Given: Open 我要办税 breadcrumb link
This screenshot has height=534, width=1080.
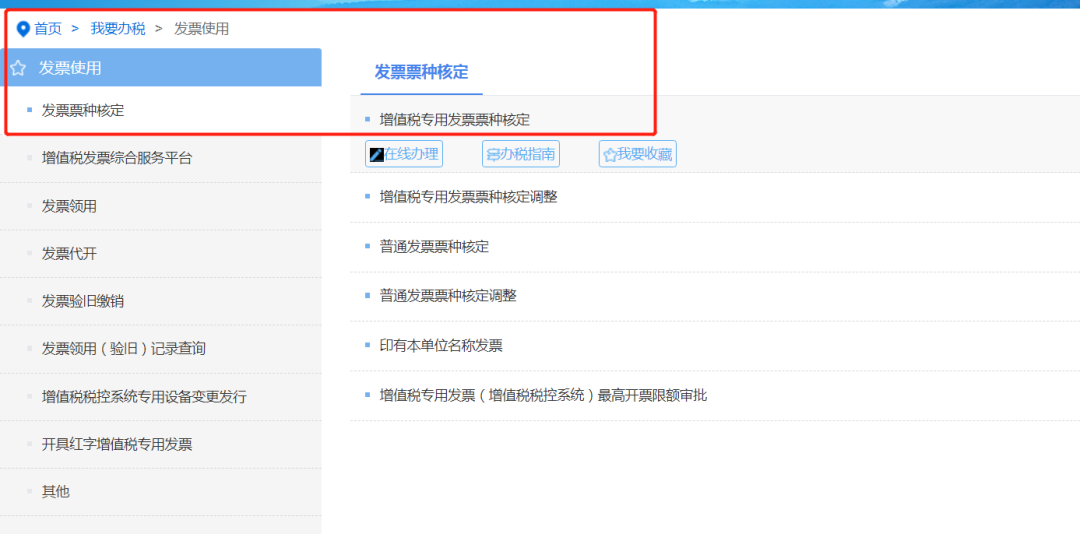Looking at the screenshot, I should pos(118,29).
